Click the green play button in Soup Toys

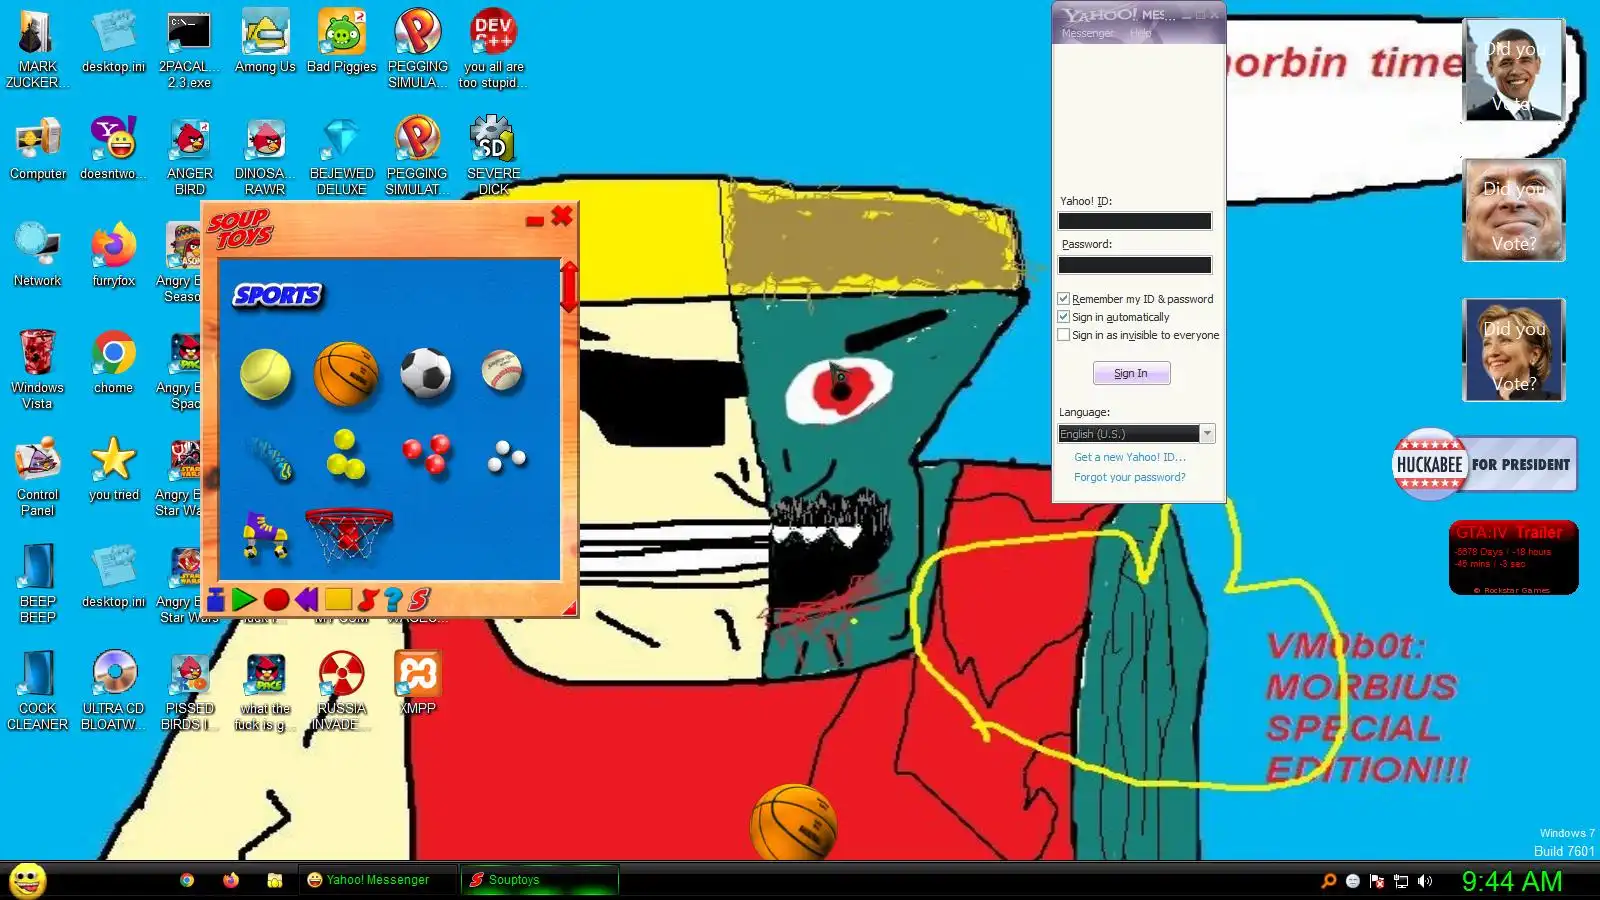[x=244, y=600]
